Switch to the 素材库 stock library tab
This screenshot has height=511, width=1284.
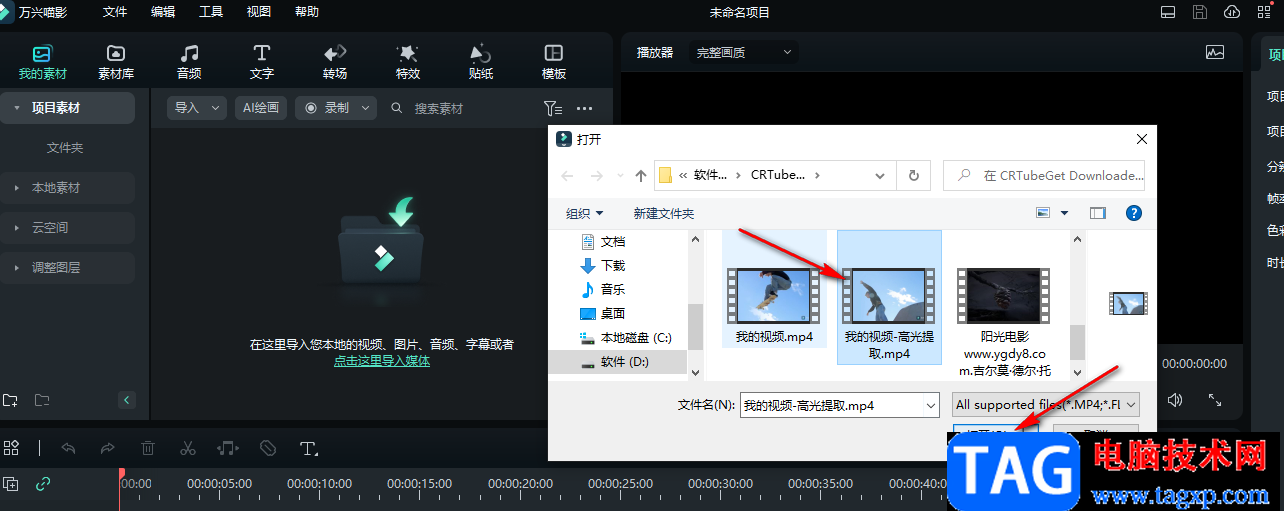coord(116,62)
